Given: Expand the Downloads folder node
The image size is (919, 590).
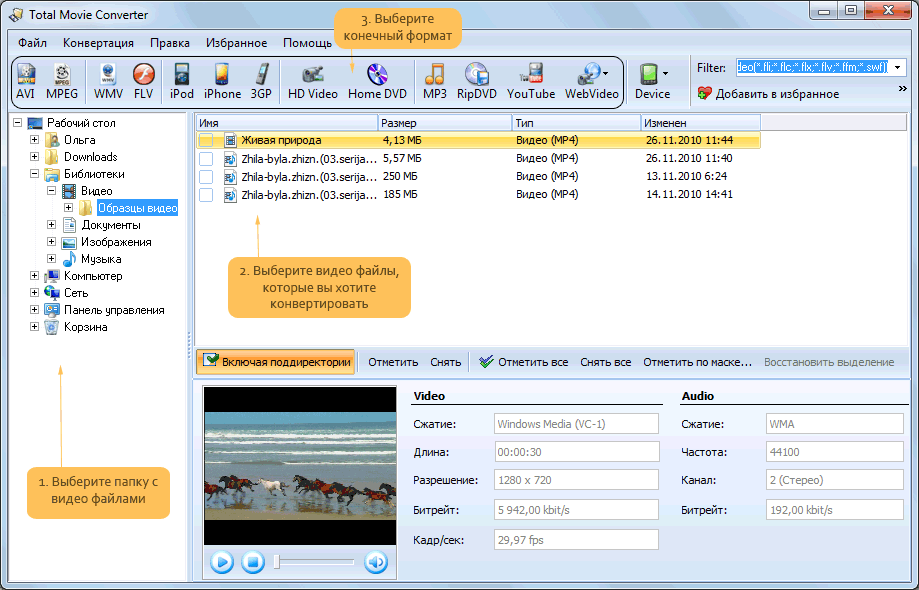Looking at the screenshot, I should 35,157.
